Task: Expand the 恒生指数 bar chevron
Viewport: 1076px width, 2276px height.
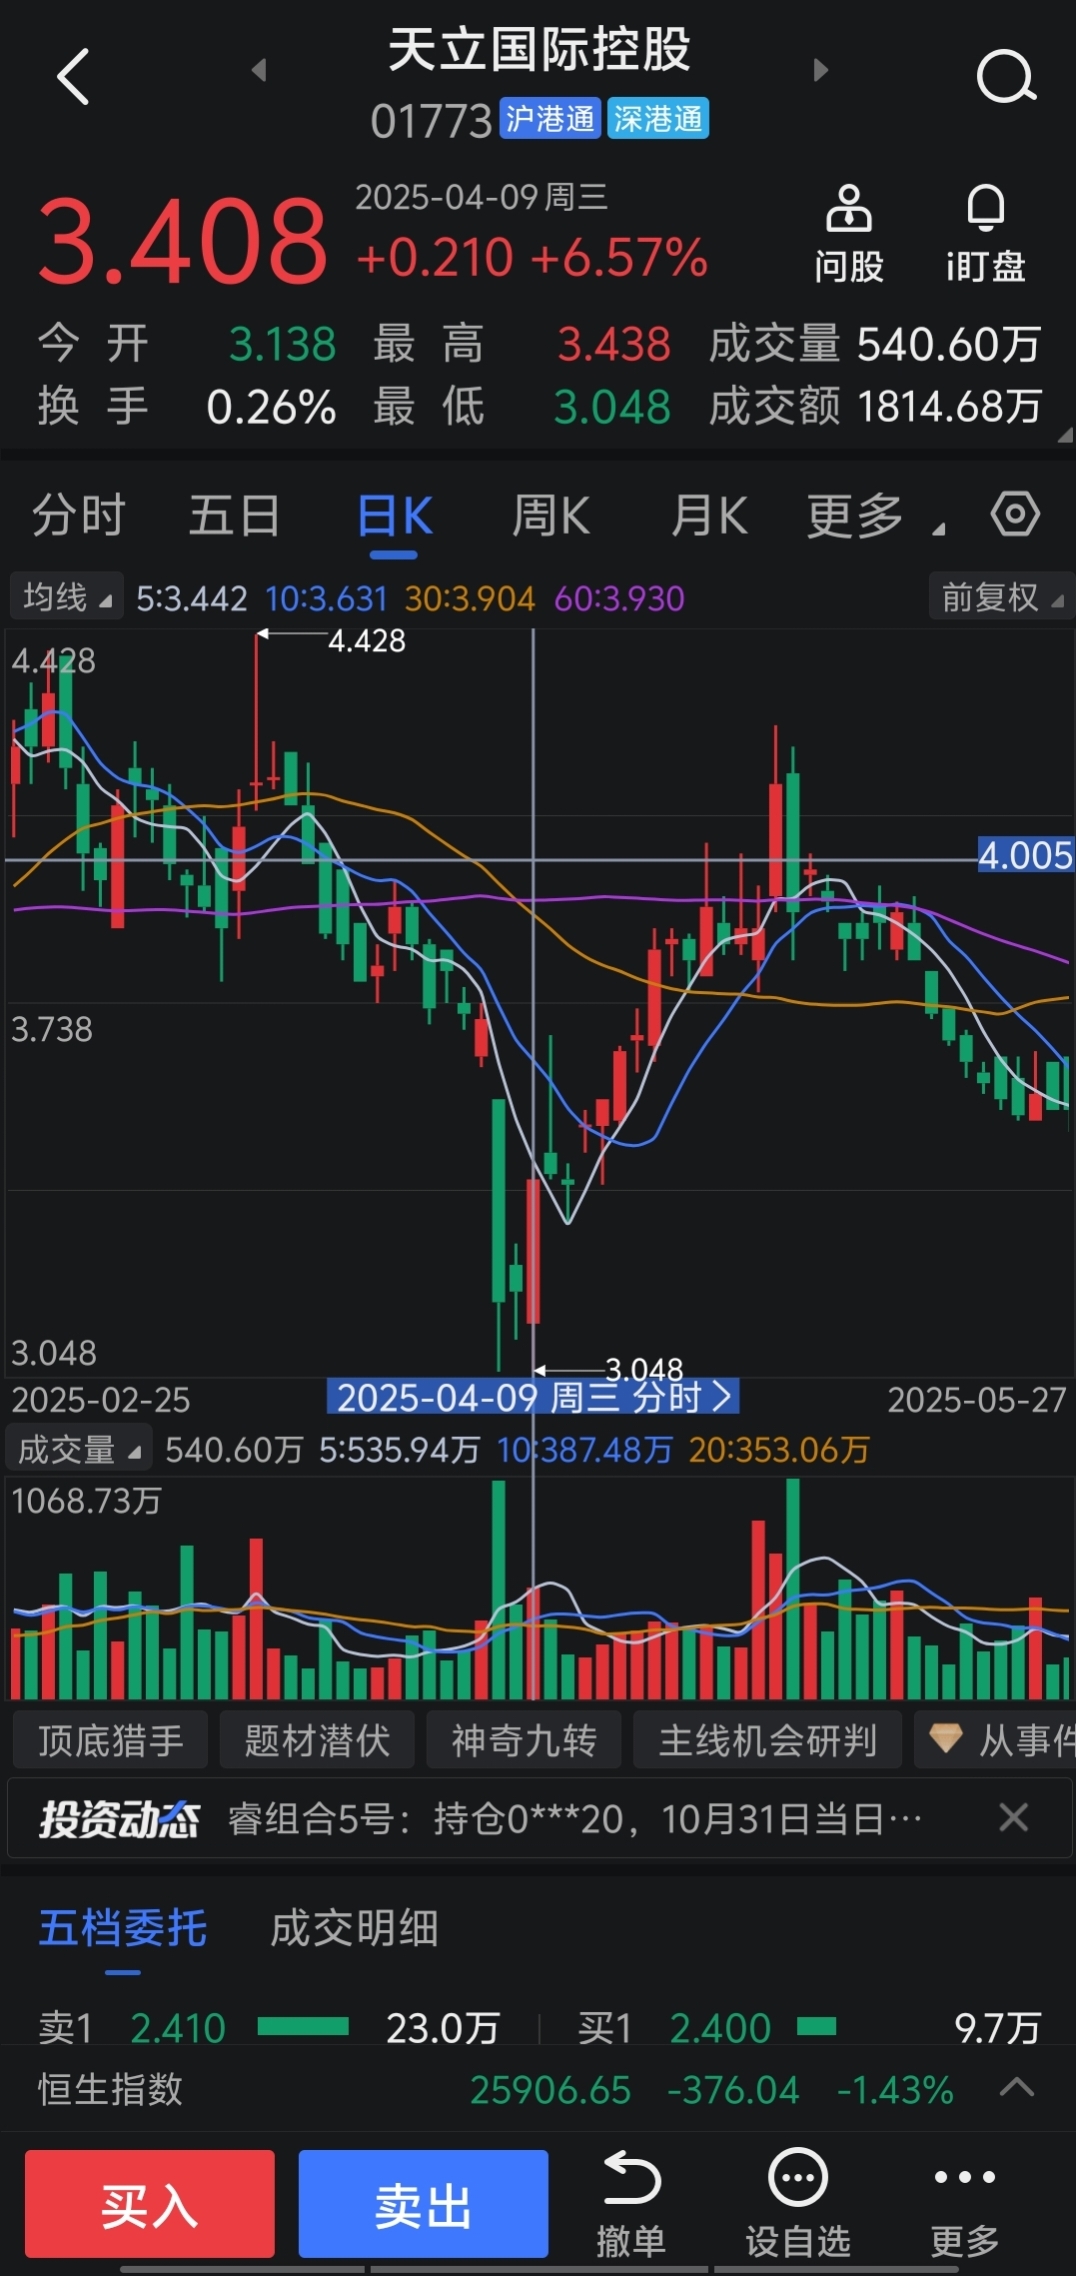Action: click(1017, 2088)
